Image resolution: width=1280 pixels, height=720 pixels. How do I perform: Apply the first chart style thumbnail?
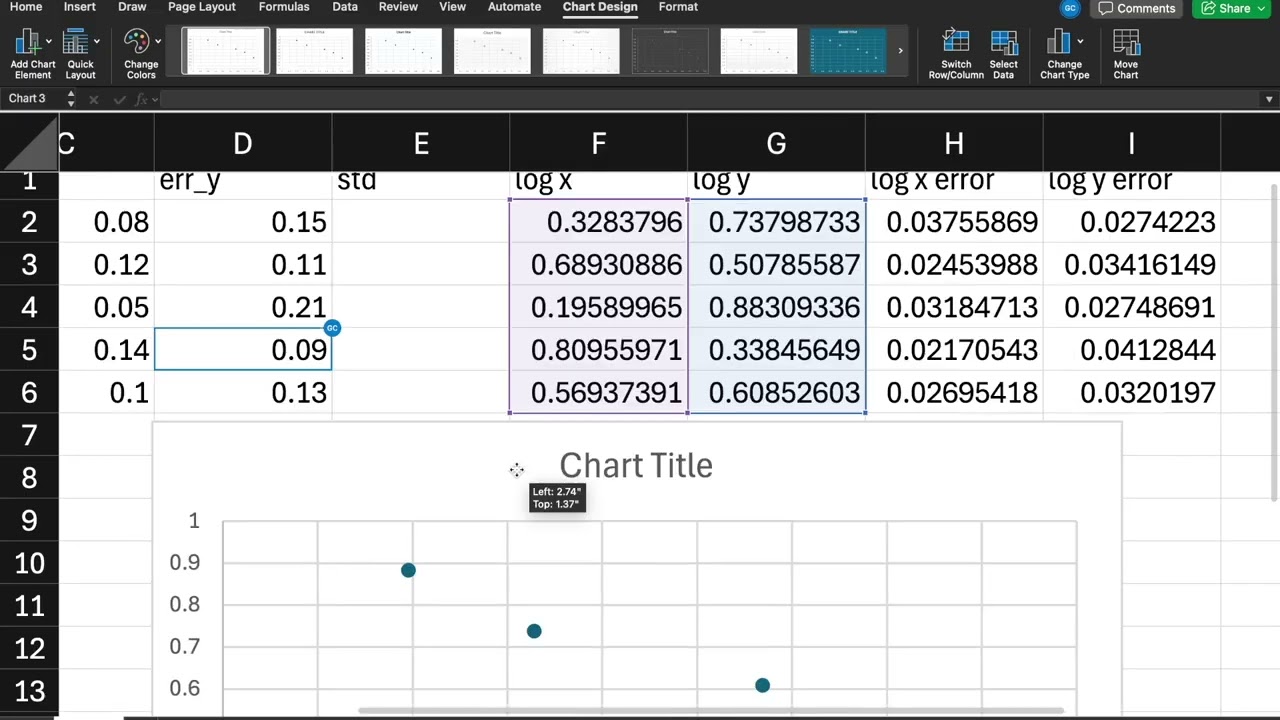pos(225,51)
